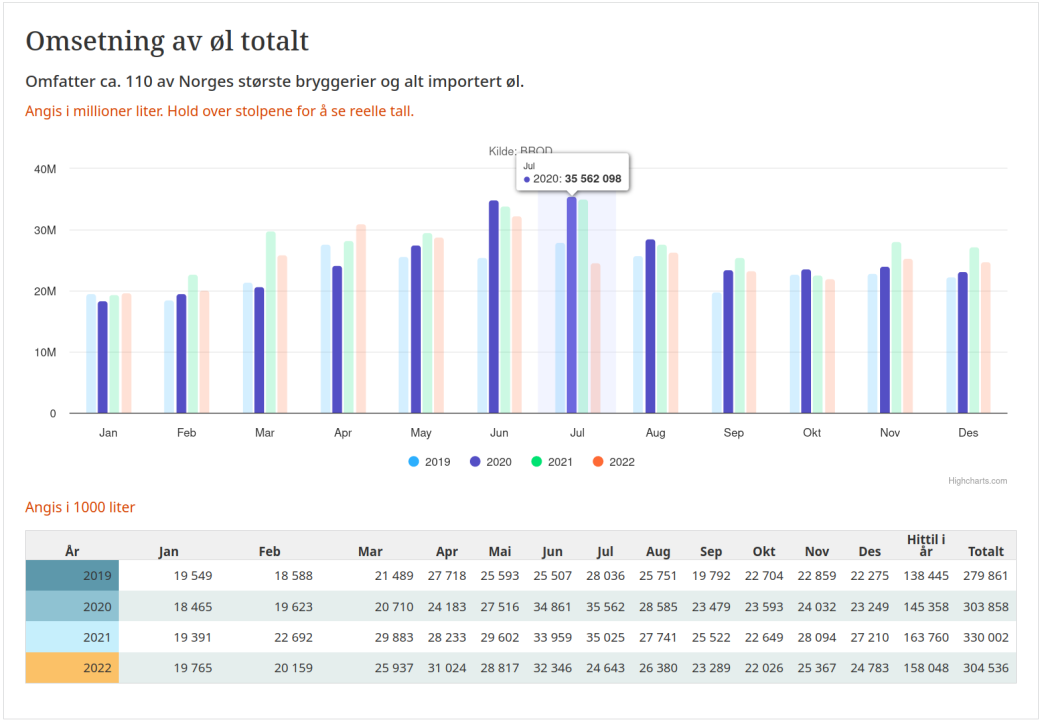Click the 'Hittil i år' column header

(925, 545)
